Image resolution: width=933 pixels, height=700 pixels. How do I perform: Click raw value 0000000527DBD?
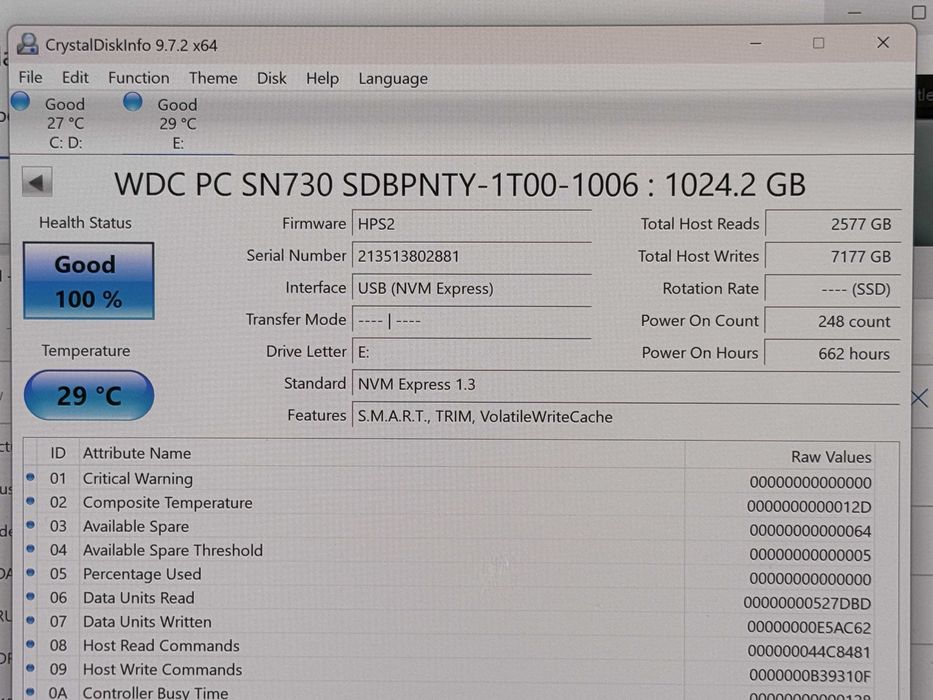coord(807,604)
